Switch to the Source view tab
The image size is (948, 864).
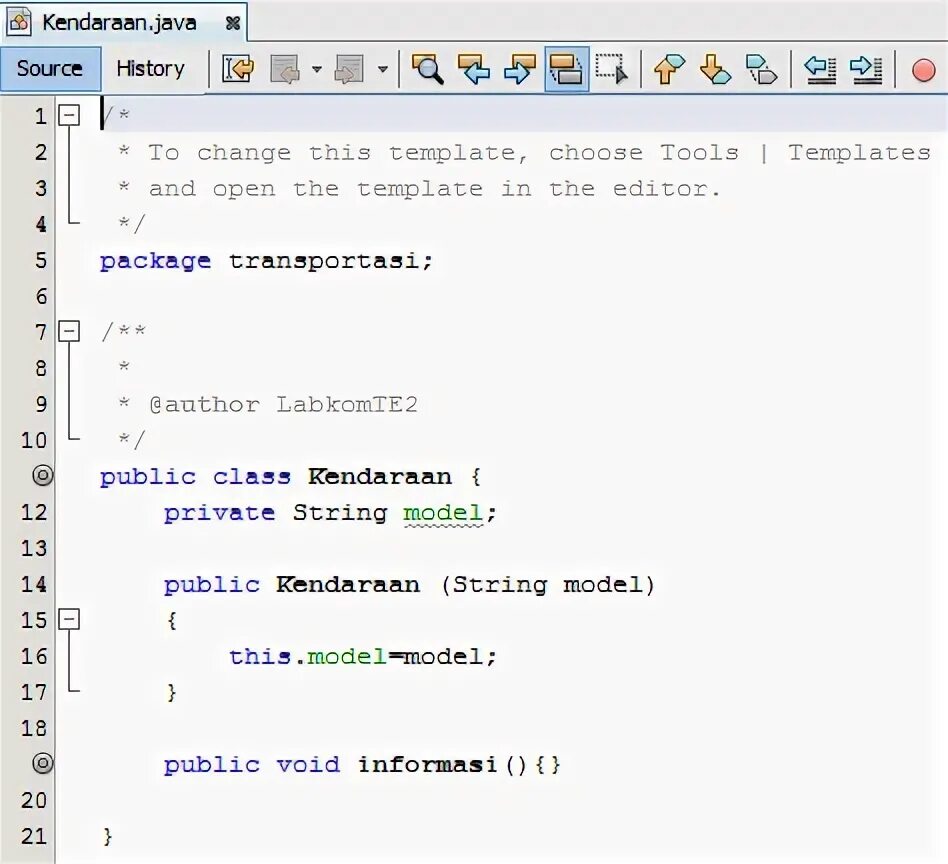[x=50, y=68]
